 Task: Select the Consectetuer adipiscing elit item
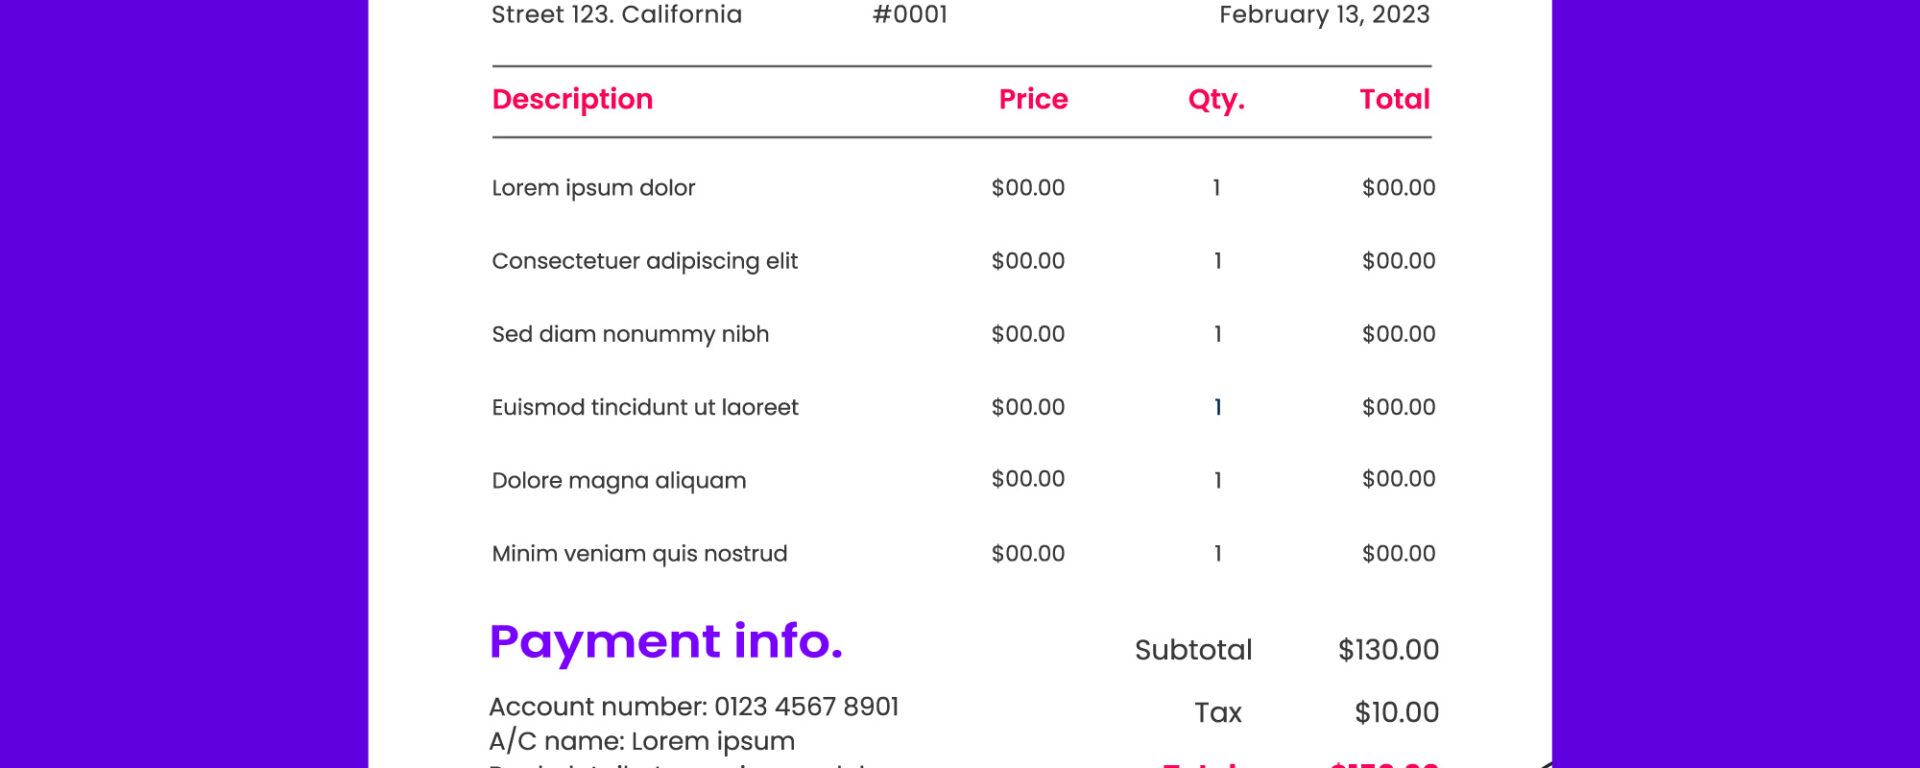point(644,261)
